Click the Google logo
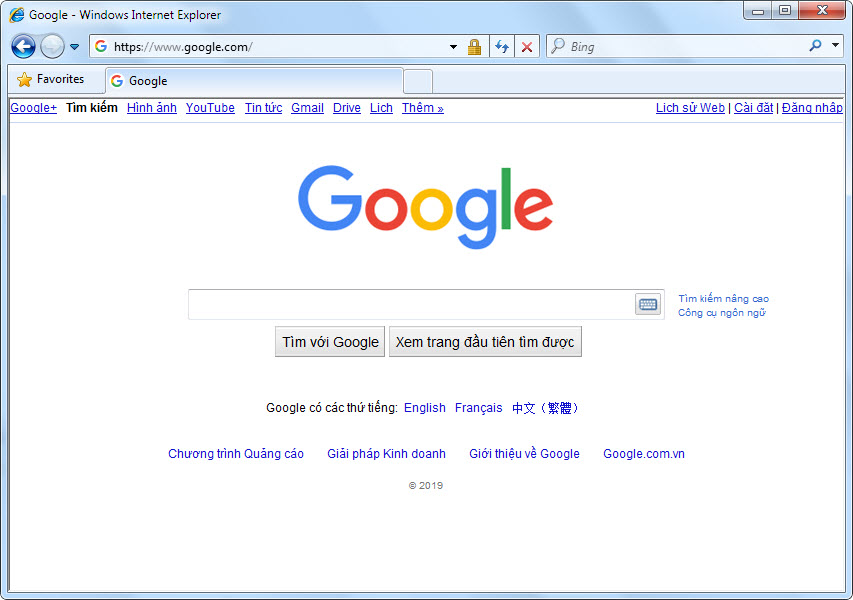This screenshot has width=853, height=600. pyautogui.click(x=425, y=207)
